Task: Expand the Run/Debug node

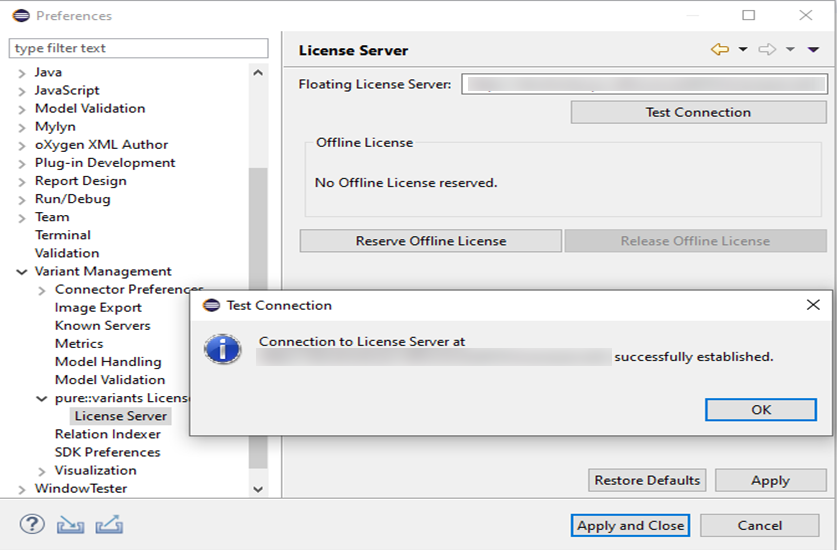Action: pos(22,200)
